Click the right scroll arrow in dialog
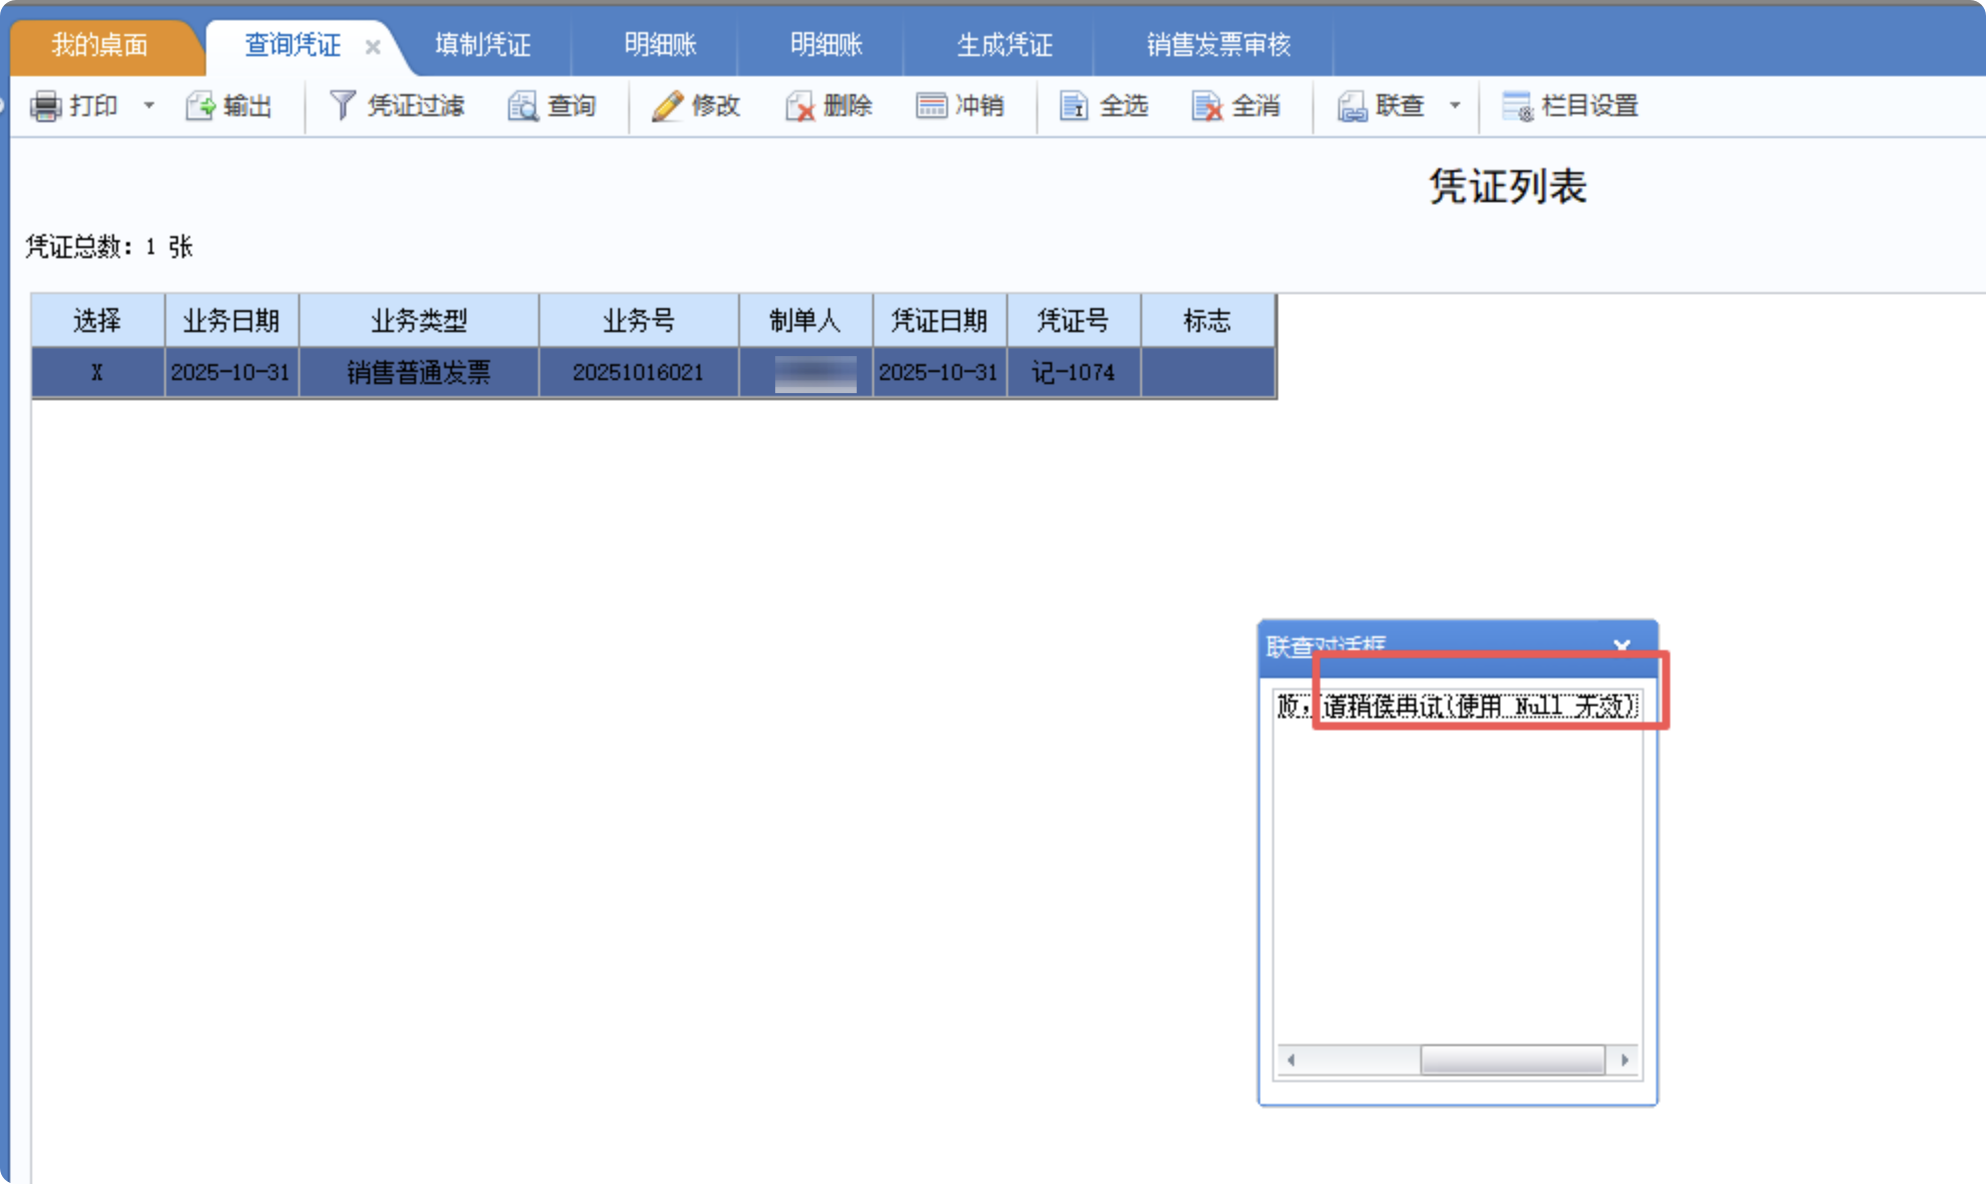1986x1184 pixels. tap(1625, 1060)
